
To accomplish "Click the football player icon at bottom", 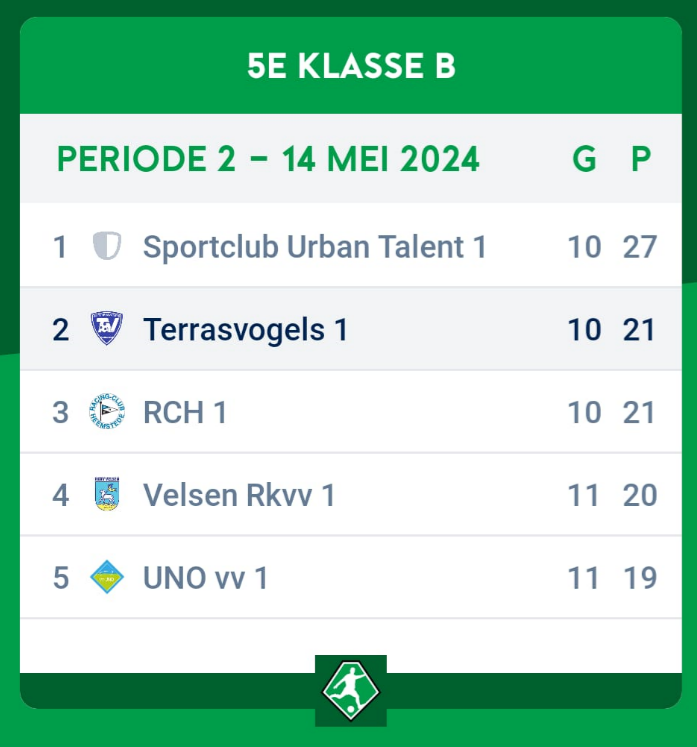I will pyautogui.click(x=350, y=690).
